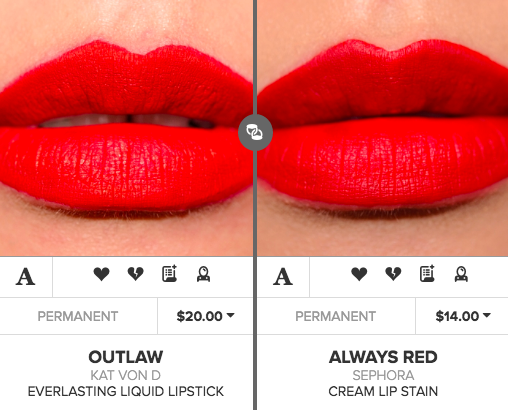
Task: Click the vanity mirror icon under Always Red
Action: [x=461, y=274]
